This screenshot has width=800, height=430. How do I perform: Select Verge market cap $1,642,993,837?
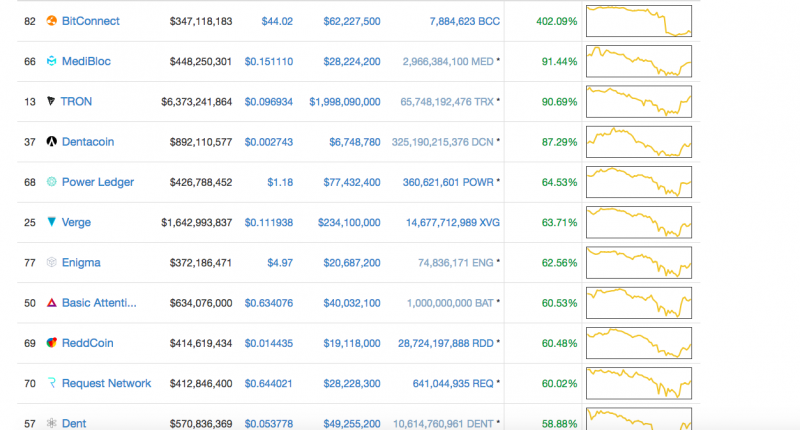pyautogui.click(x=196, y=223)
